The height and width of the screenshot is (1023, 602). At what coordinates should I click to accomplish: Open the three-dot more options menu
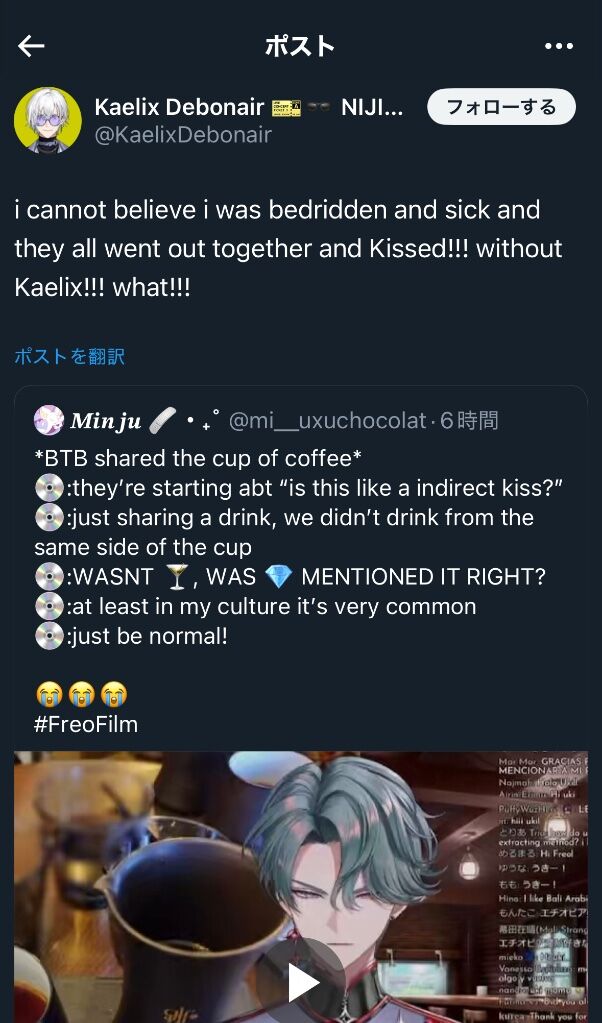point(558,46)
